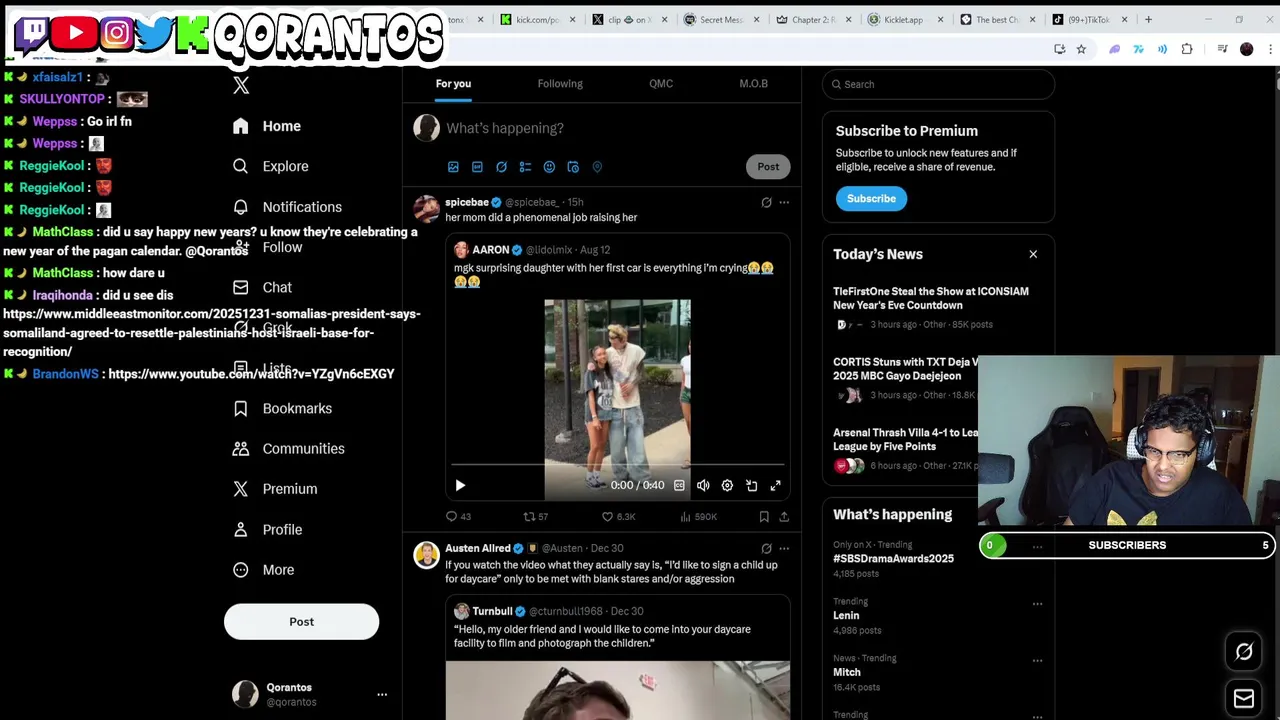
Task: Open Profile in the sidebar
Action: point(267,529)
